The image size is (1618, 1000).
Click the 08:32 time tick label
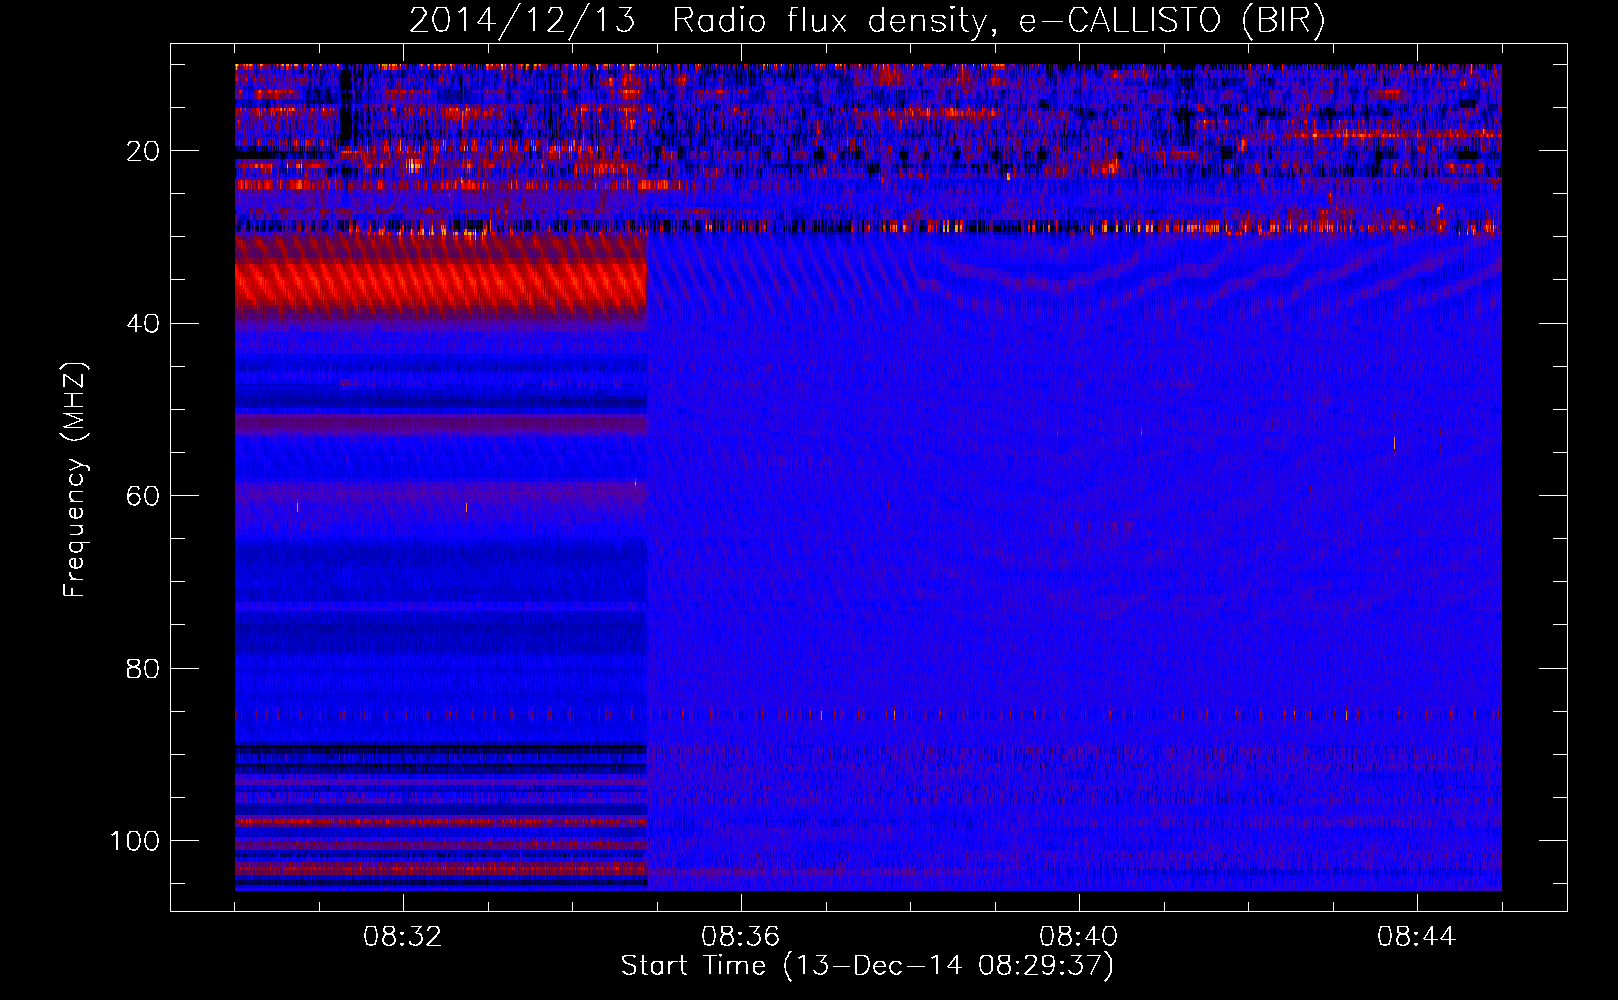click(x=402, y=937)
